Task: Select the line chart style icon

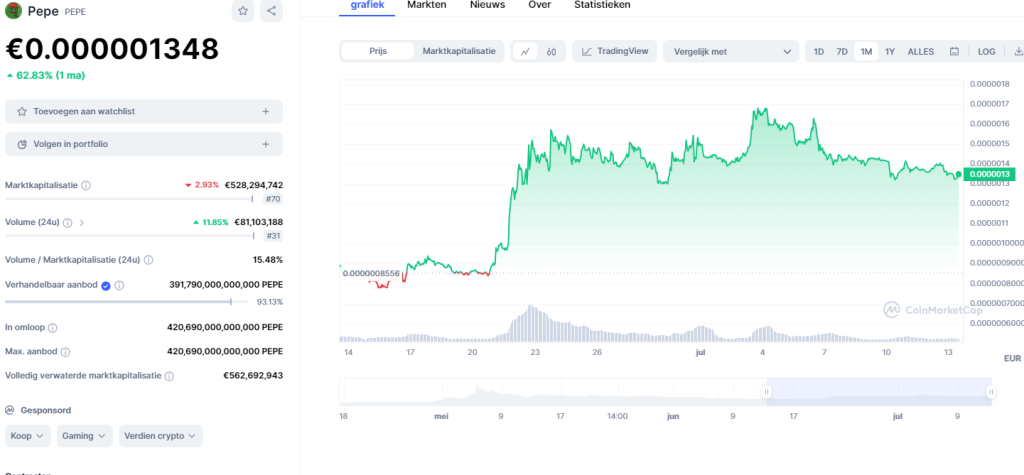Action: click(x=524, y=52)
